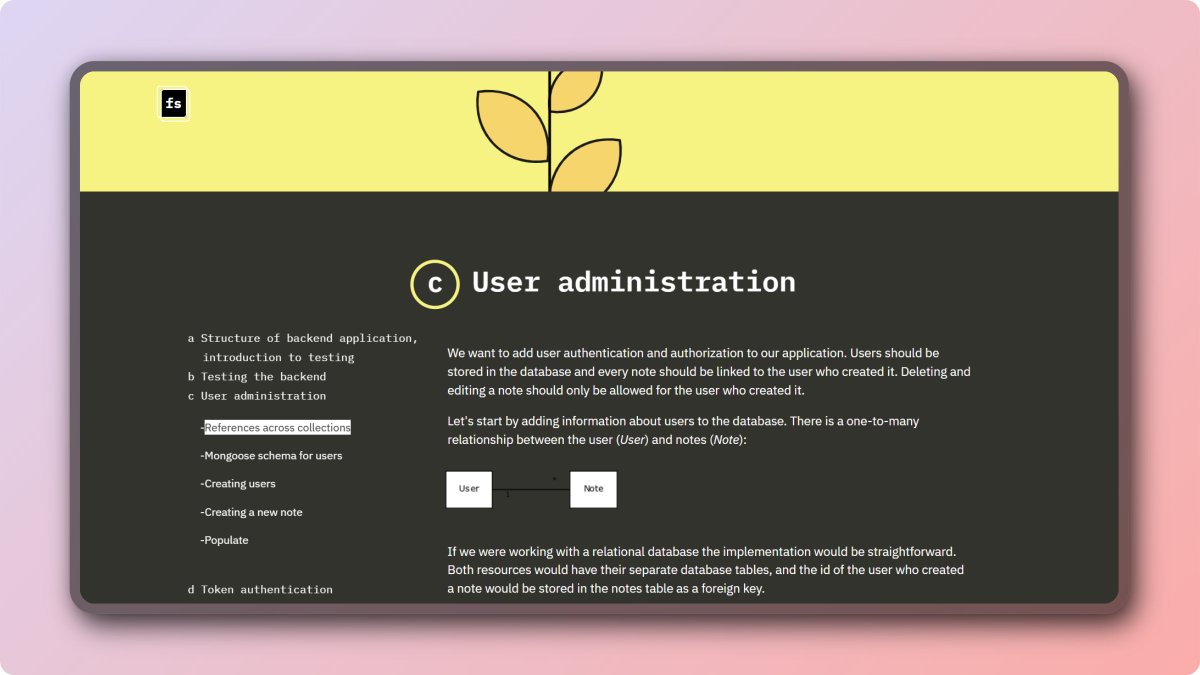This screenshot has width=1200, height=675.
Task: Click the Note box in the diagram
Action: click(x=594, y=489)
